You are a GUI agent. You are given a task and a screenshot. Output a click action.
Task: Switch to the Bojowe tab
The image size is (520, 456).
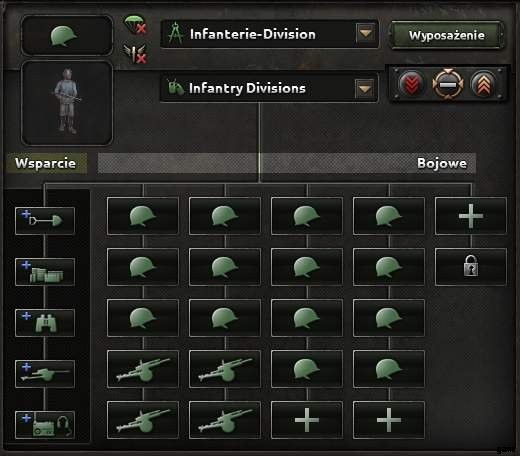442,163
